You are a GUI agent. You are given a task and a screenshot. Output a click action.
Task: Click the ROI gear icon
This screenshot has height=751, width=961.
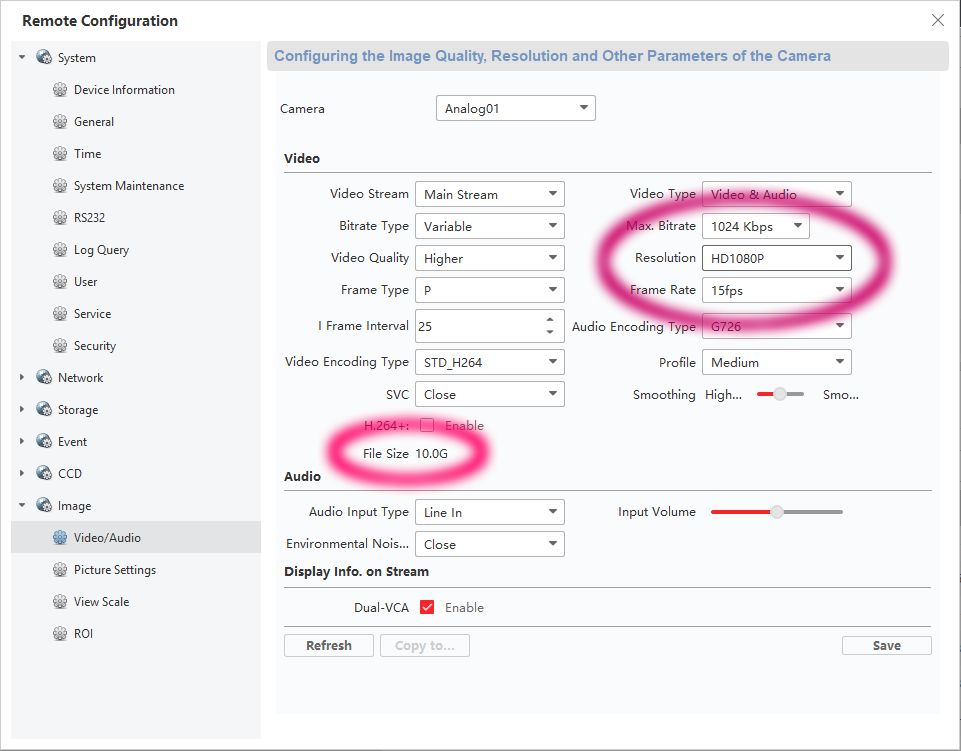(60, 634)
